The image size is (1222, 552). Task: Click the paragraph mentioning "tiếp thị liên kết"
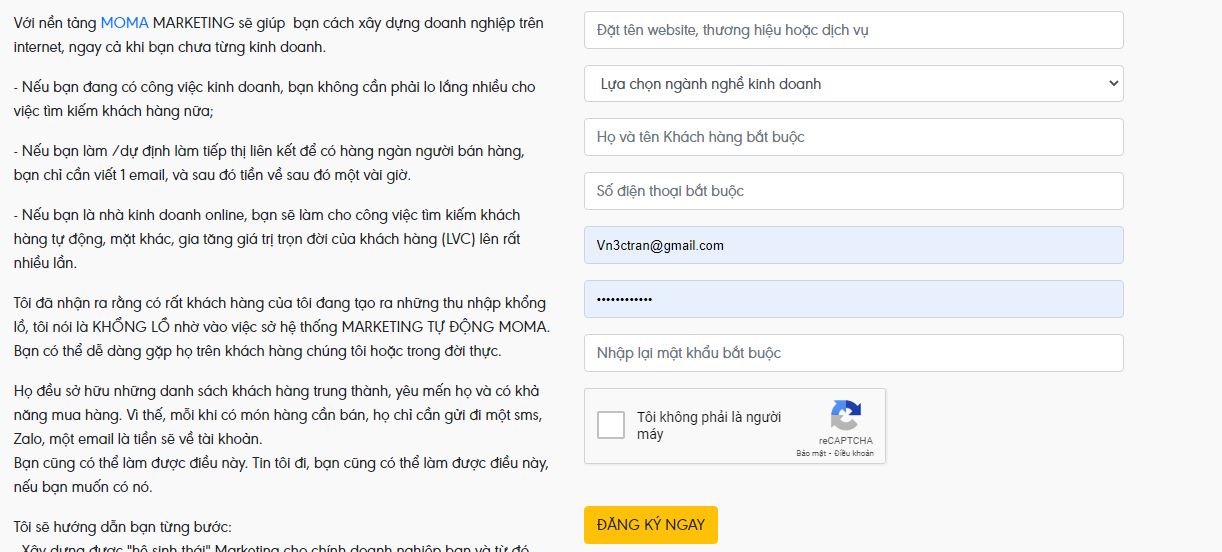pos(268,163)
